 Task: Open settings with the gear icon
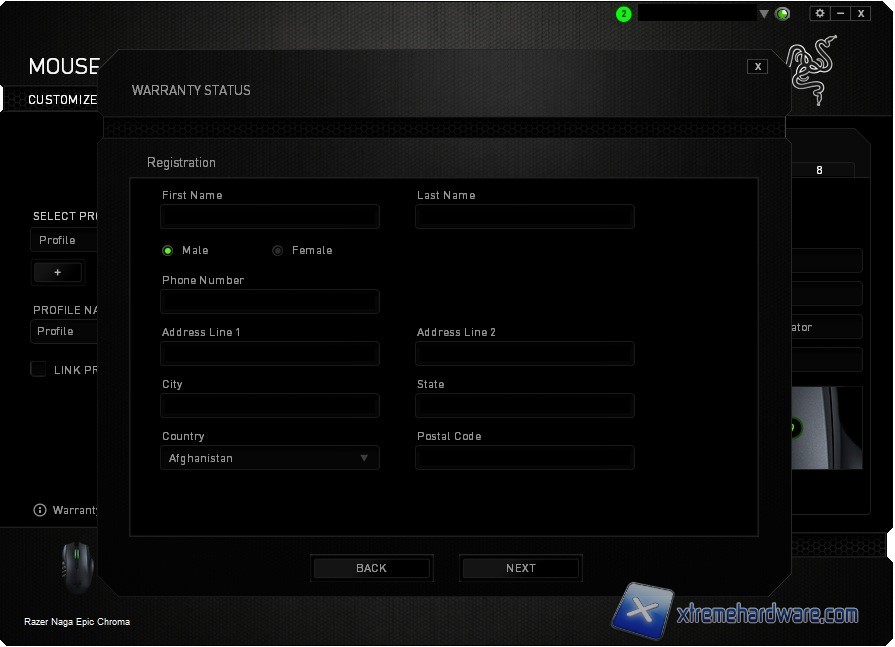(820, 13)
